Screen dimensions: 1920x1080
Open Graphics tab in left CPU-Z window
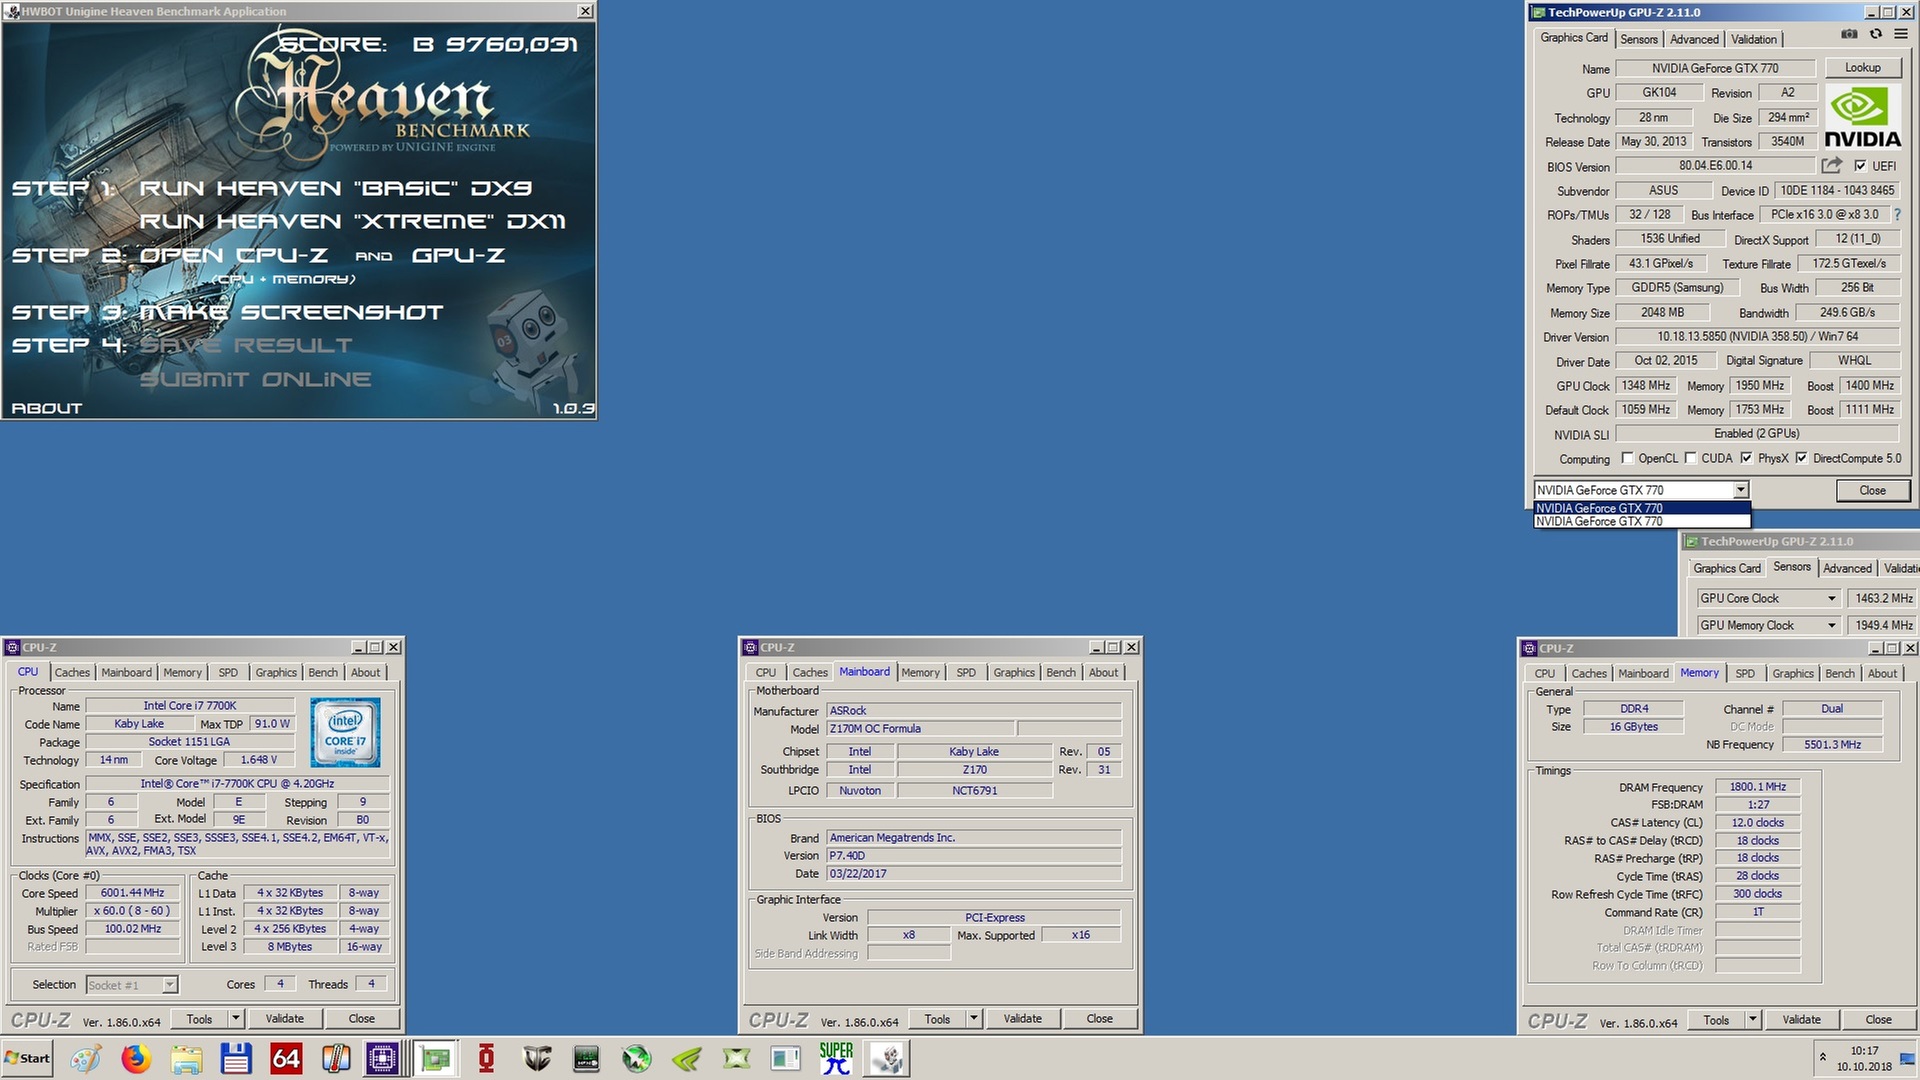click(276, 673)
